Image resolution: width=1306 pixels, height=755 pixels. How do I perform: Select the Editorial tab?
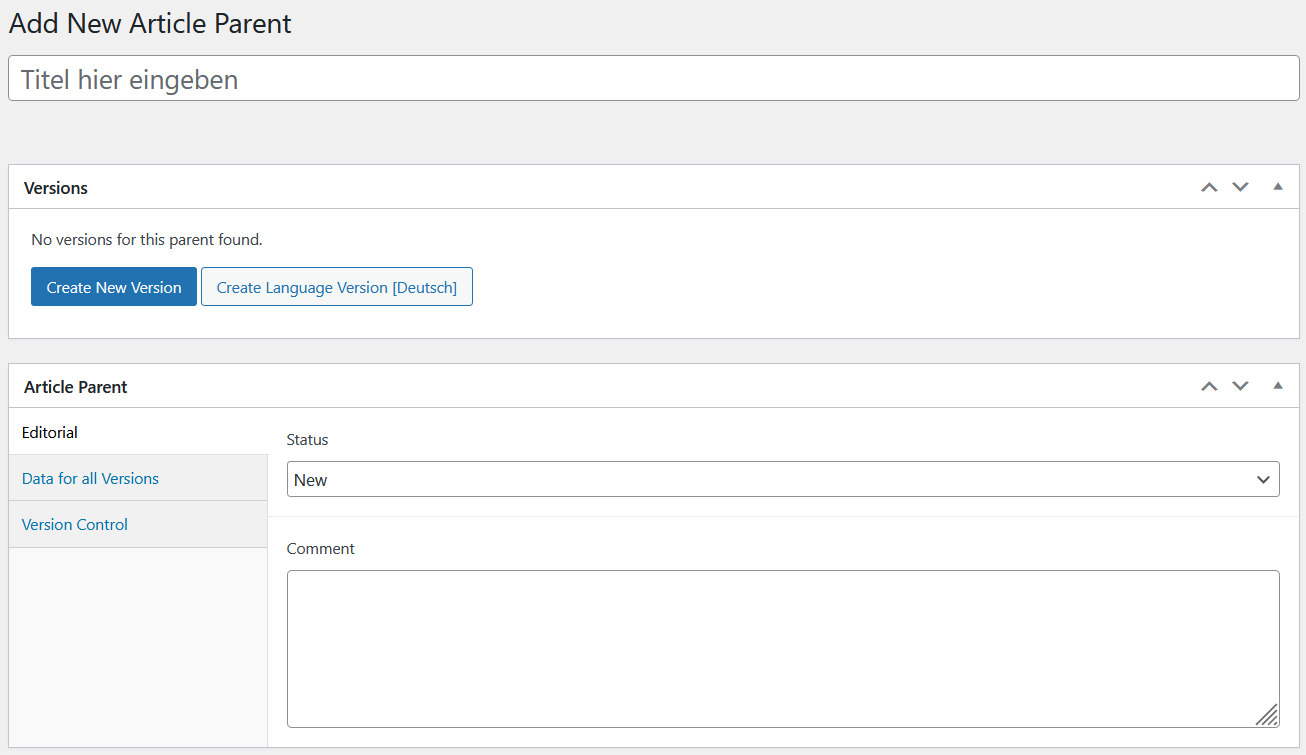(138, 432)
